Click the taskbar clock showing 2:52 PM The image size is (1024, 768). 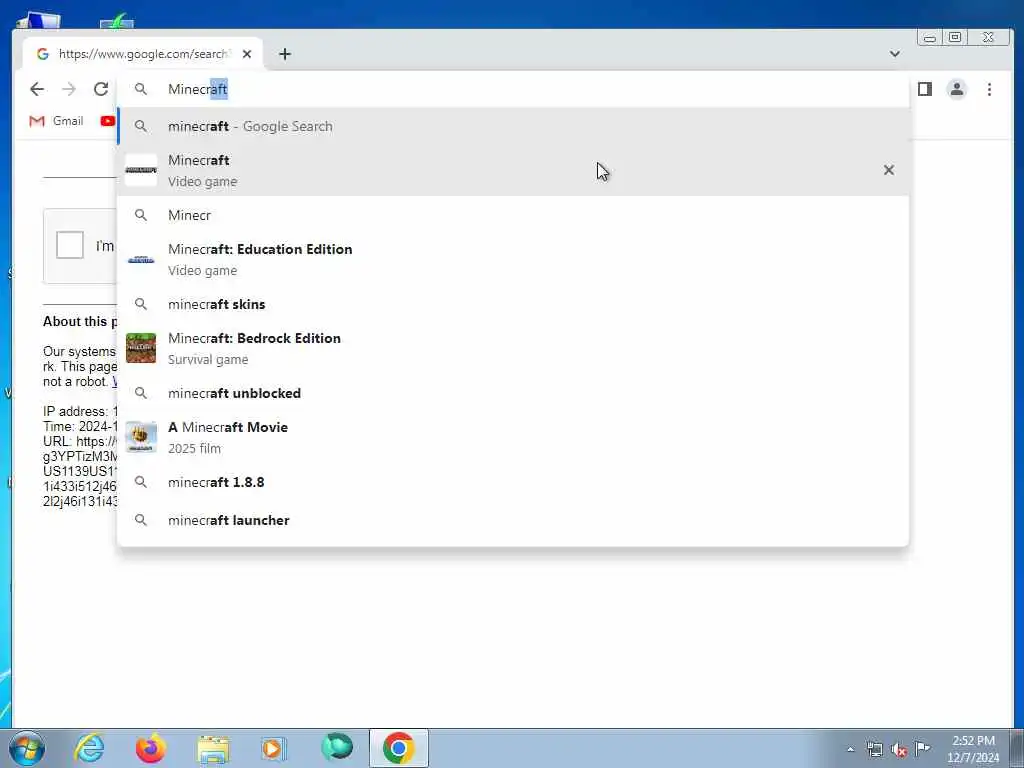[x=973, y=749]
